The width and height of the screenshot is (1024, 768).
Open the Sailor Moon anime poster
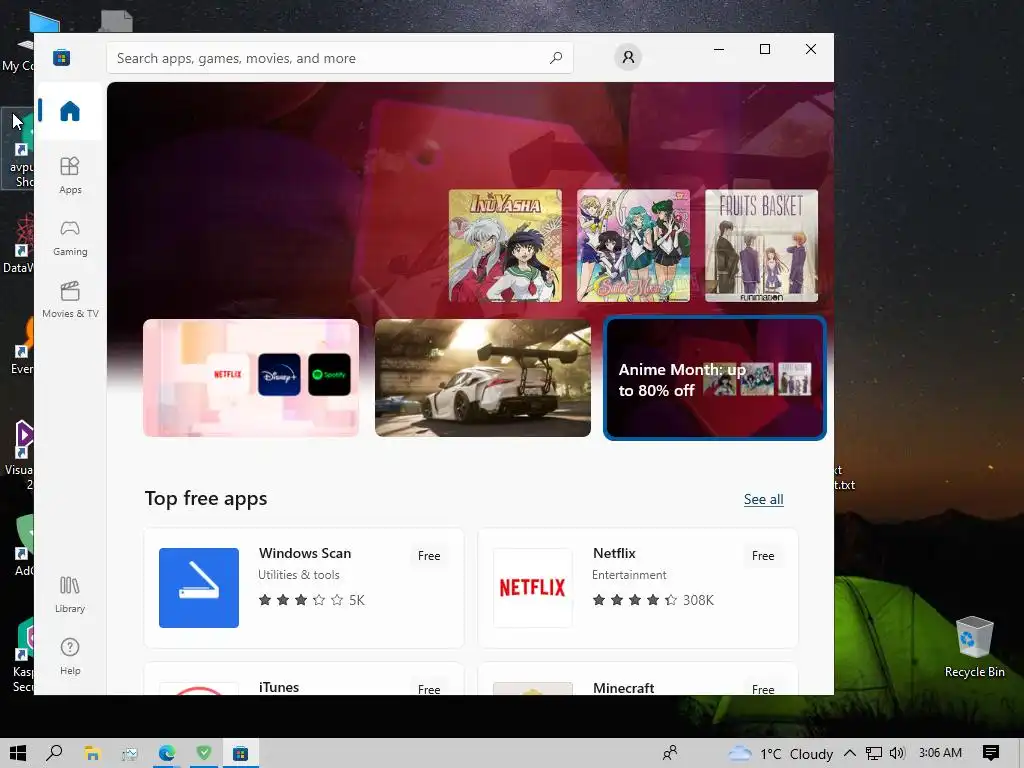click(x=633, y=246)
